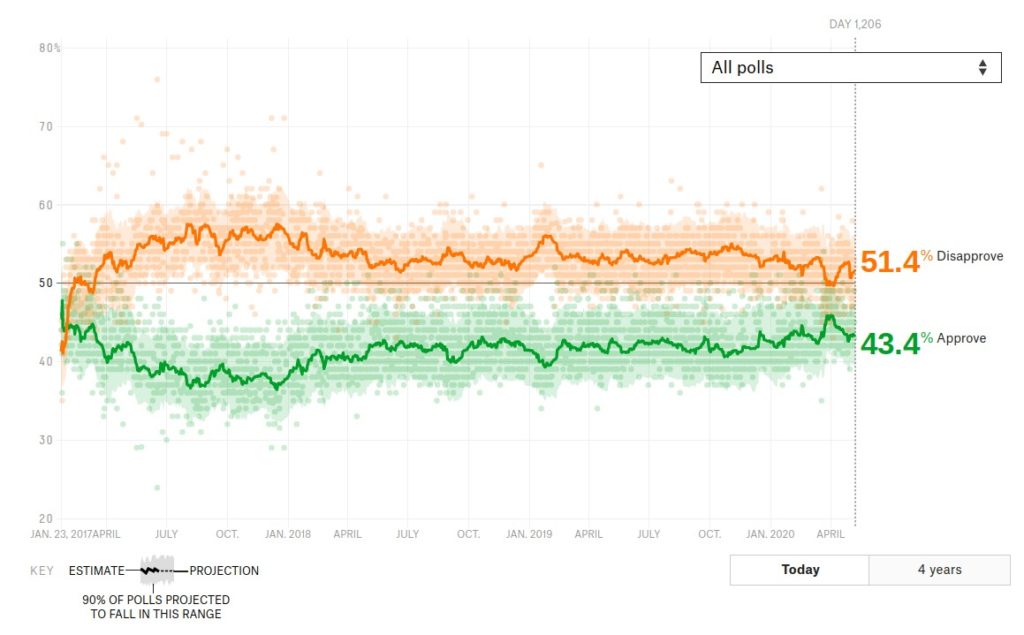Switch to the 4 years view
Viewport: 1024px width, 635px height.
pyautogui.click(x=939, y=570)
